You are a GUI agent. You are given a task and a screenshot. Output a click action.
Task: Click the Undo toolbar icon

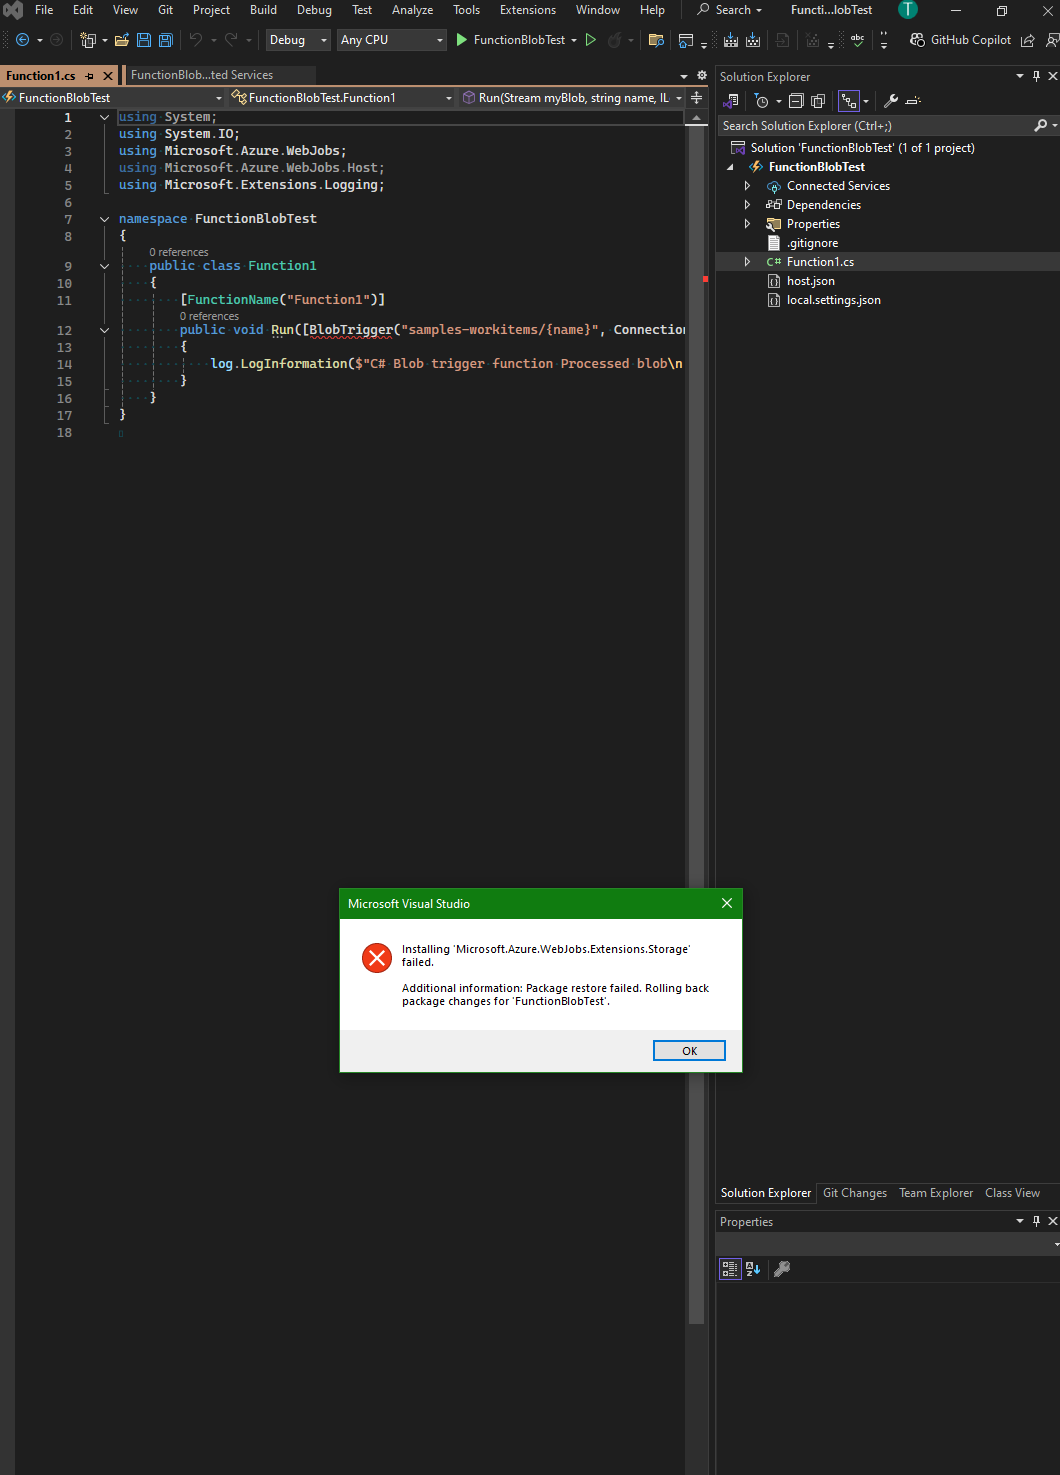[196, 40]
